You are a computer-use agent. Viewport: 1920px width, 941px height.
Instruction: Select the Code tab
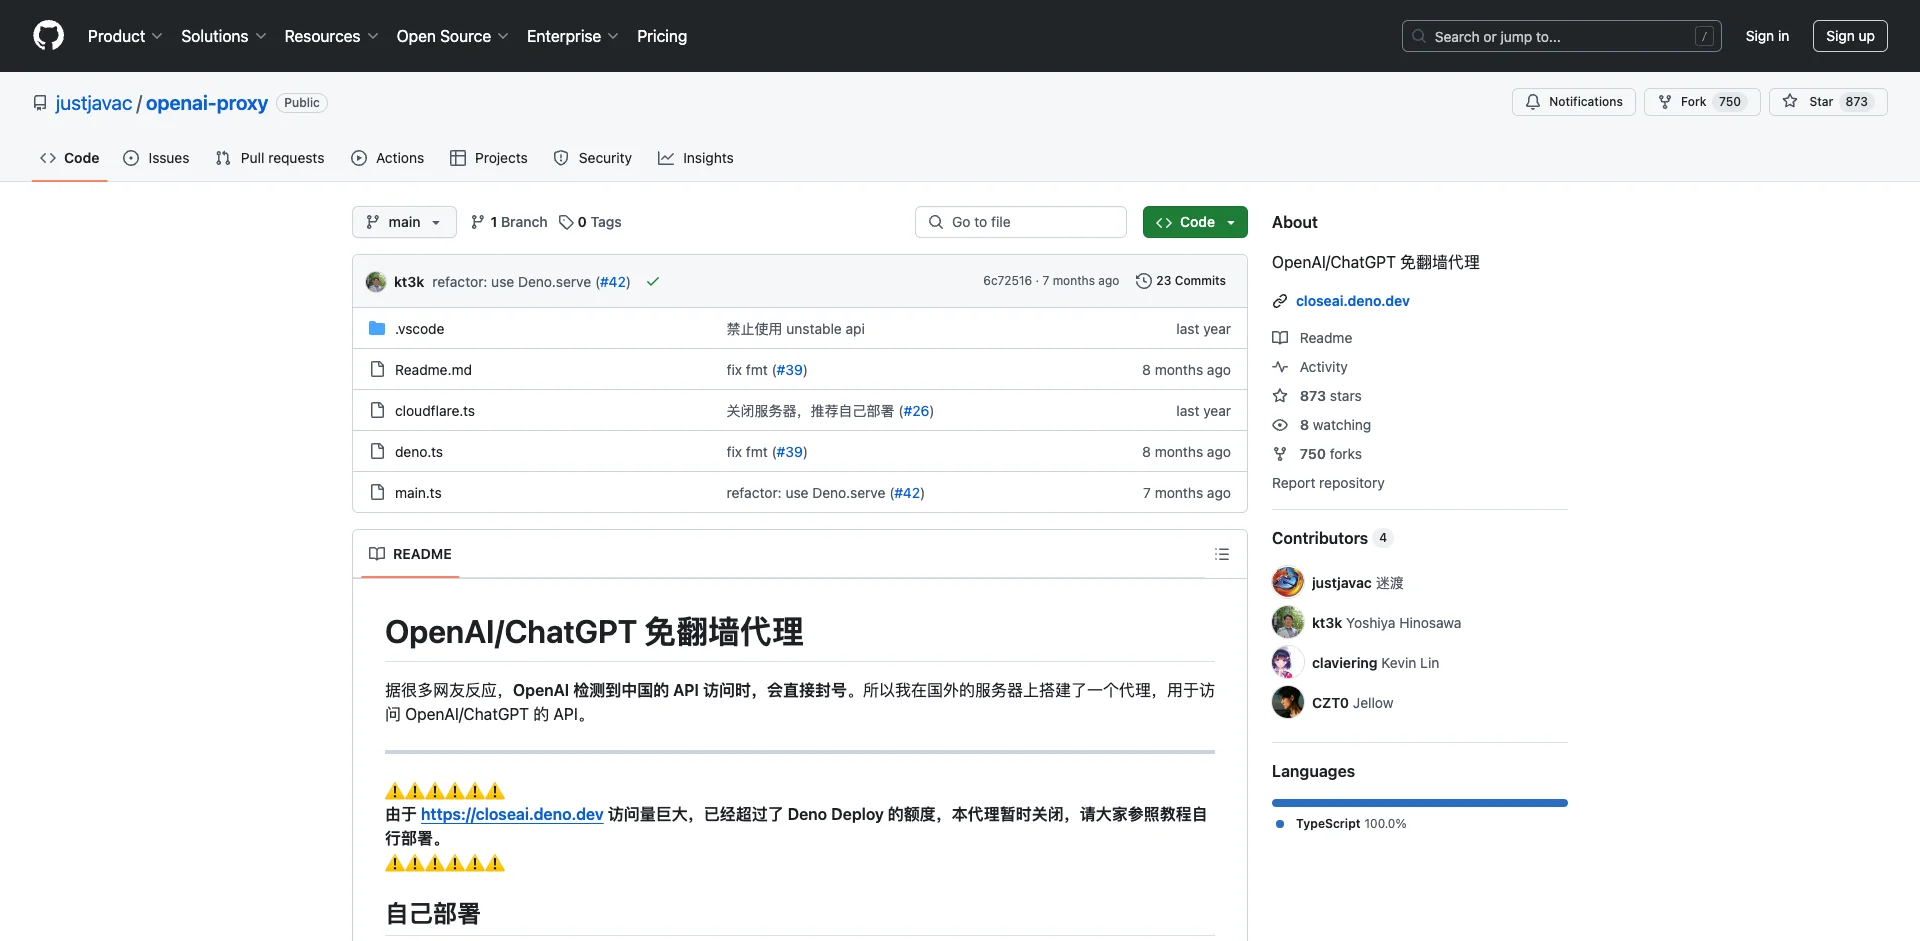70,158
